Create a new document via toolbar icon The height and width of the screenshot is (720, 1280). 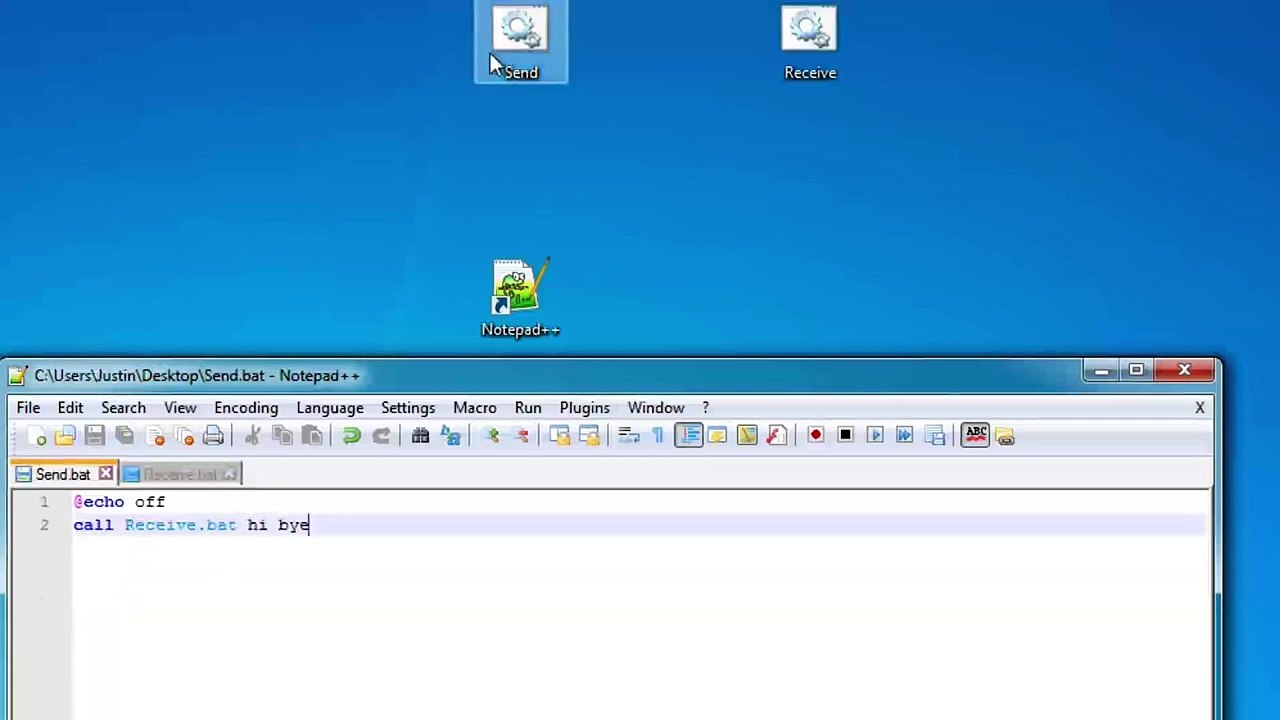click(x=37, y=436)
